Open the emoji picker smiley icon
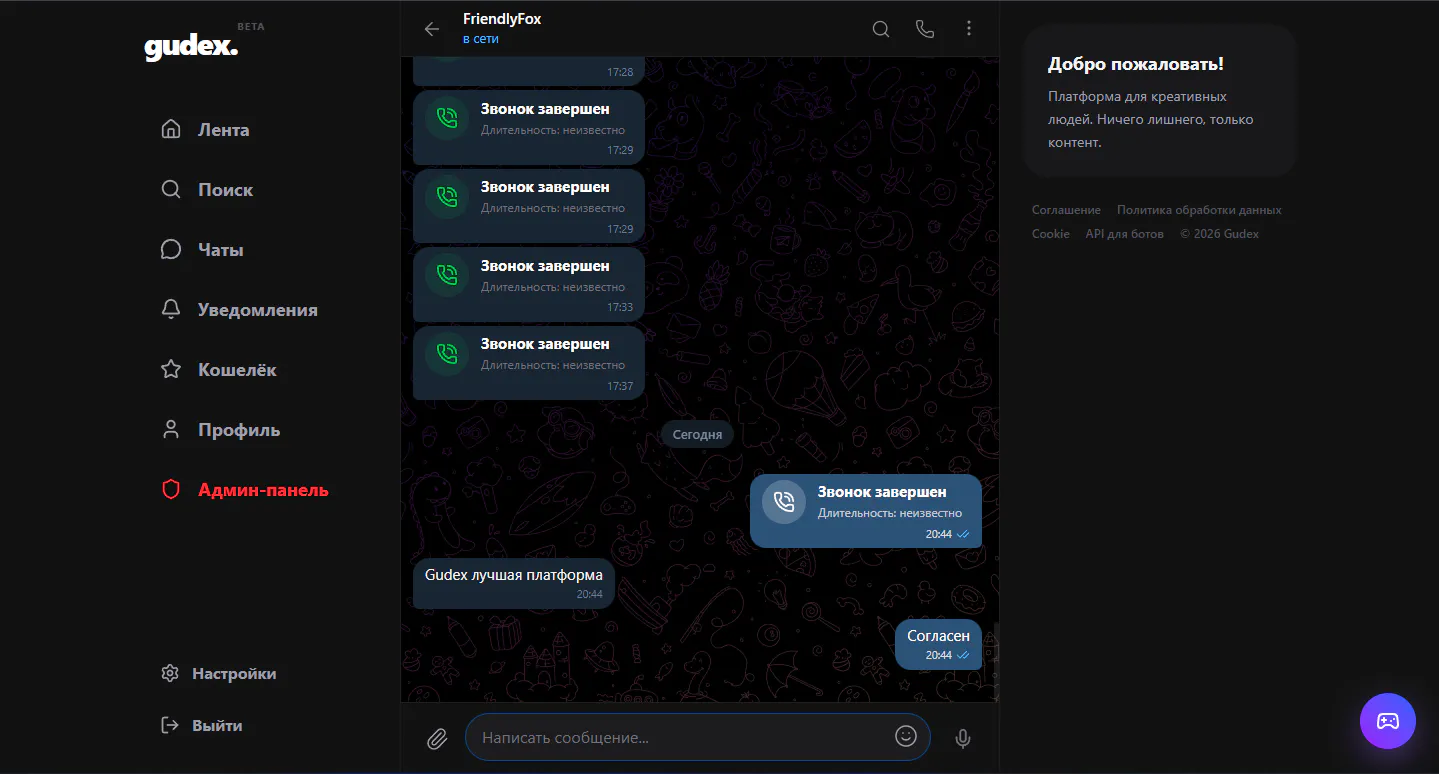 (906, 736)
